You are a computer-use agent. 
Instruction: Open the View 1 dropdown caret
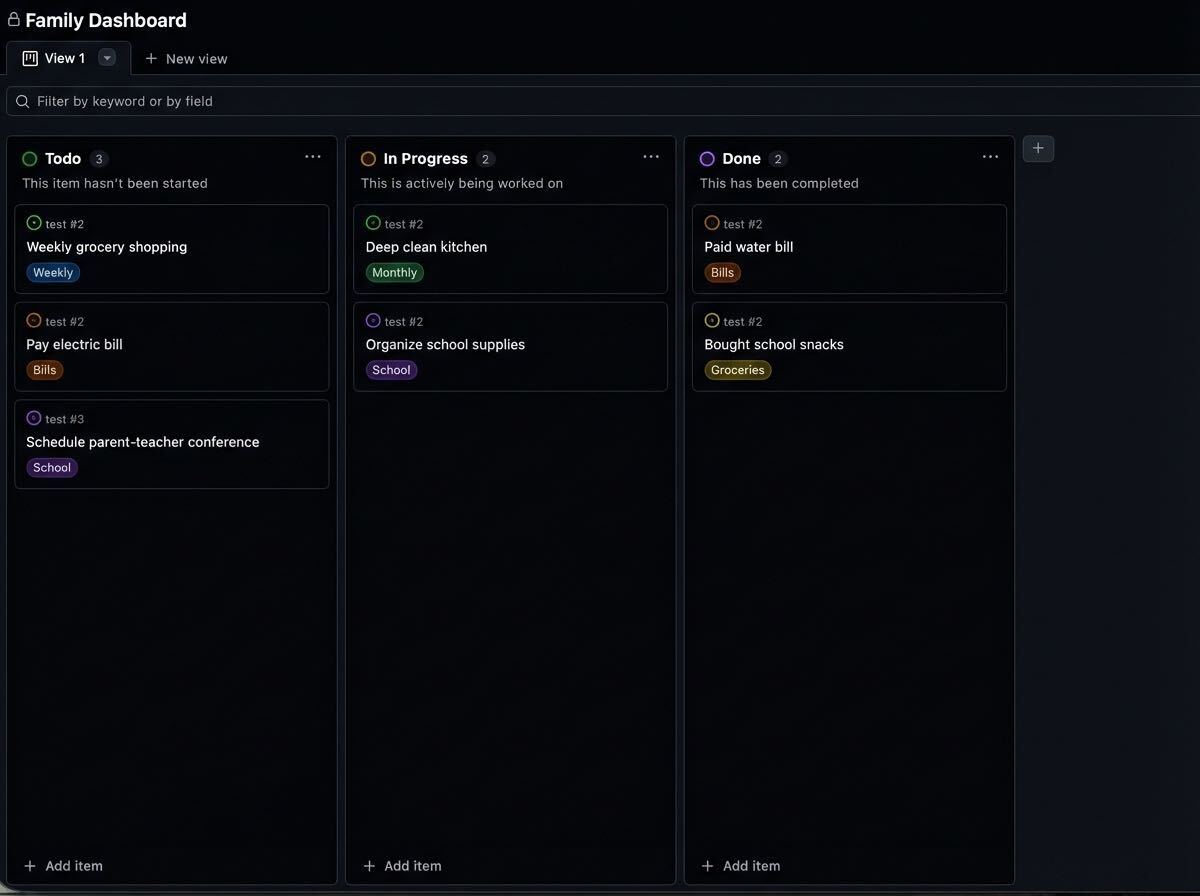tap(107, 58)
